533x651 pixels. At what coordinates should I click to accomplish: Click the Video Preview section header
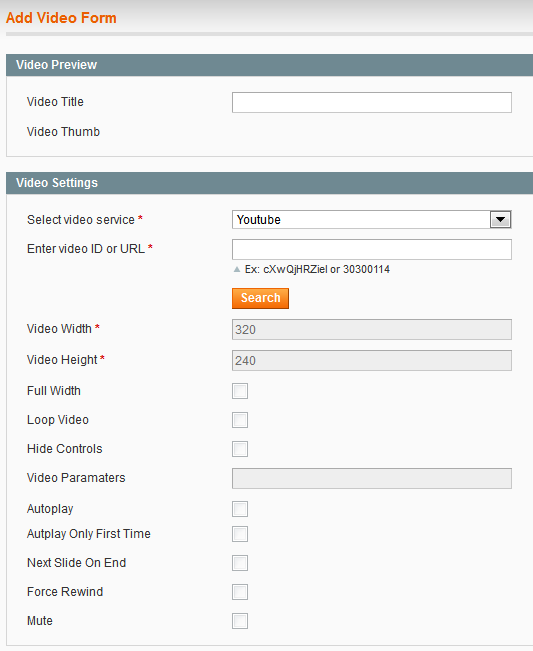pyautogui.click(x=269, y=65)
